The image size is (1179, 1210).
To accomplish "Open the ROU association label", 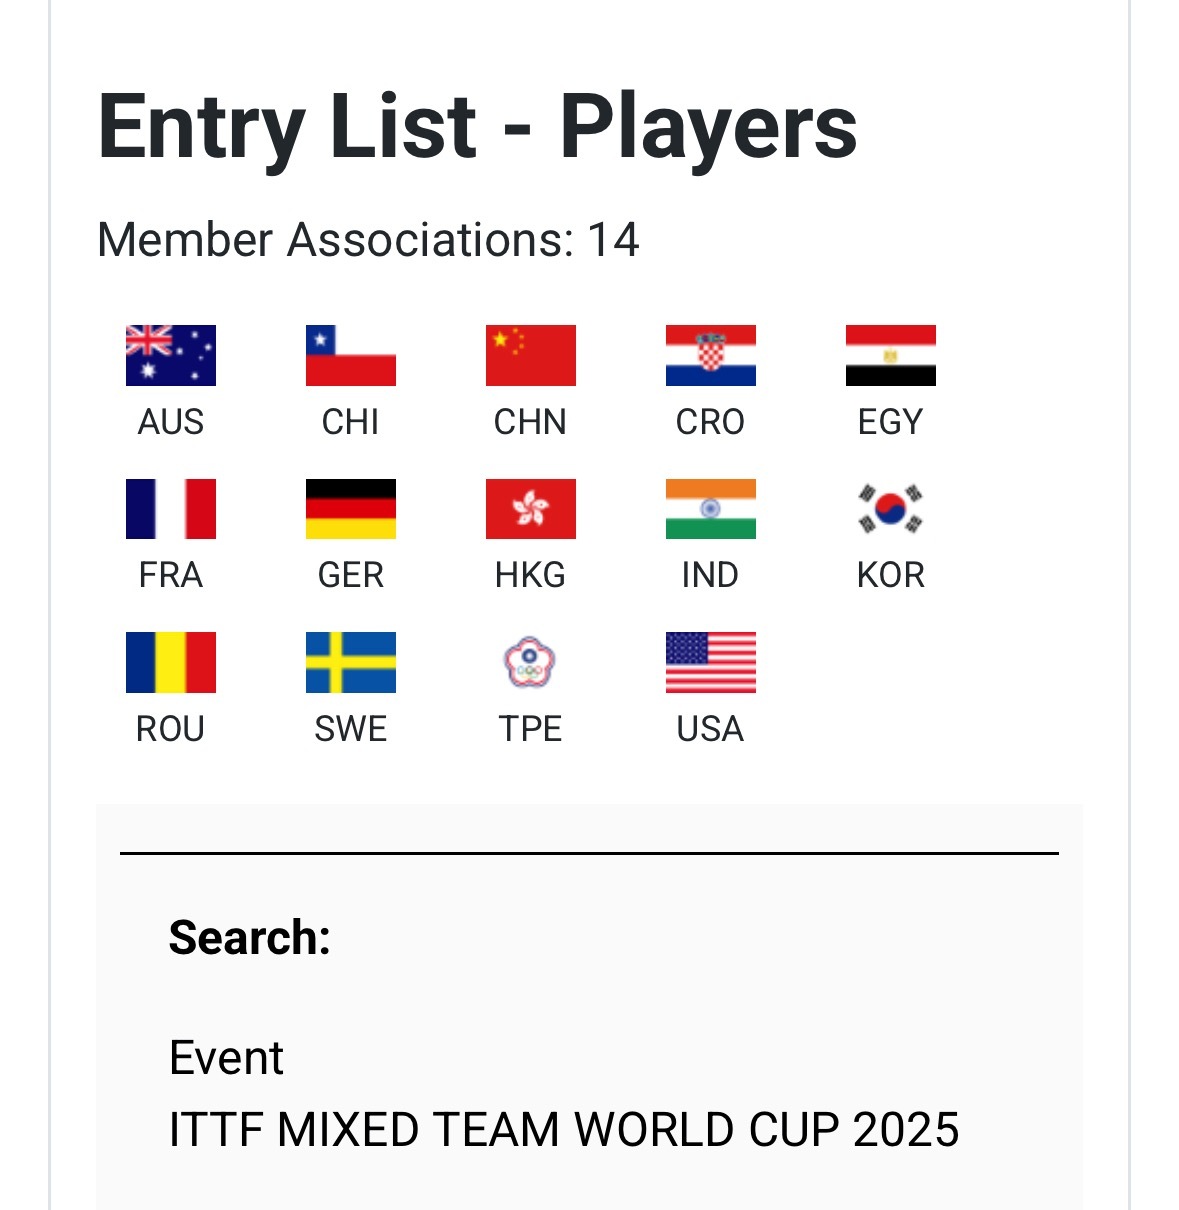I will point(171,729).
